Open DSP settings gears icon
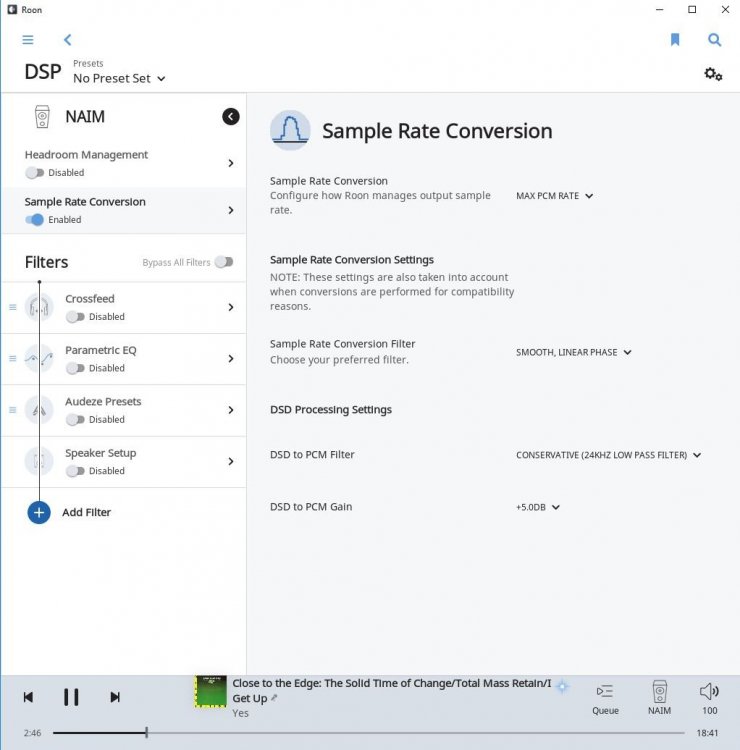The height and width of the screenshot is (750, 740). pos(713,74)
